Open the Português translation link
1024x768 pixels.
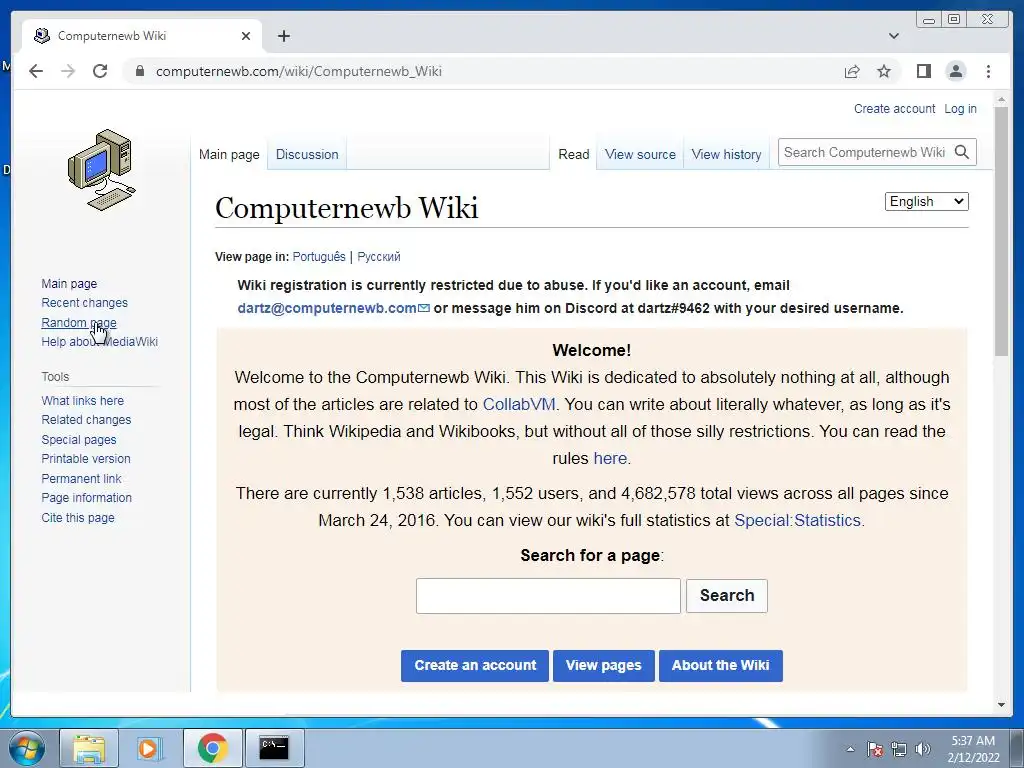(319, 257)
